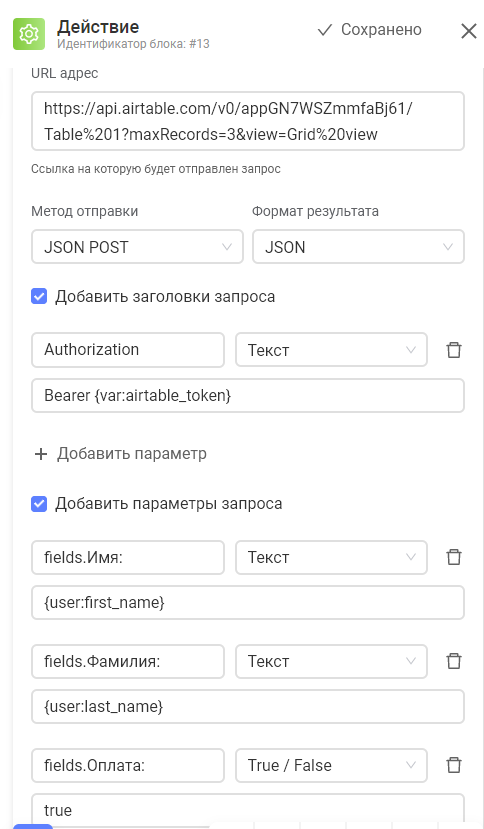The image size is (484, 829).
Task: Select the {user:first_name} value field
Action: click(248, 603)
